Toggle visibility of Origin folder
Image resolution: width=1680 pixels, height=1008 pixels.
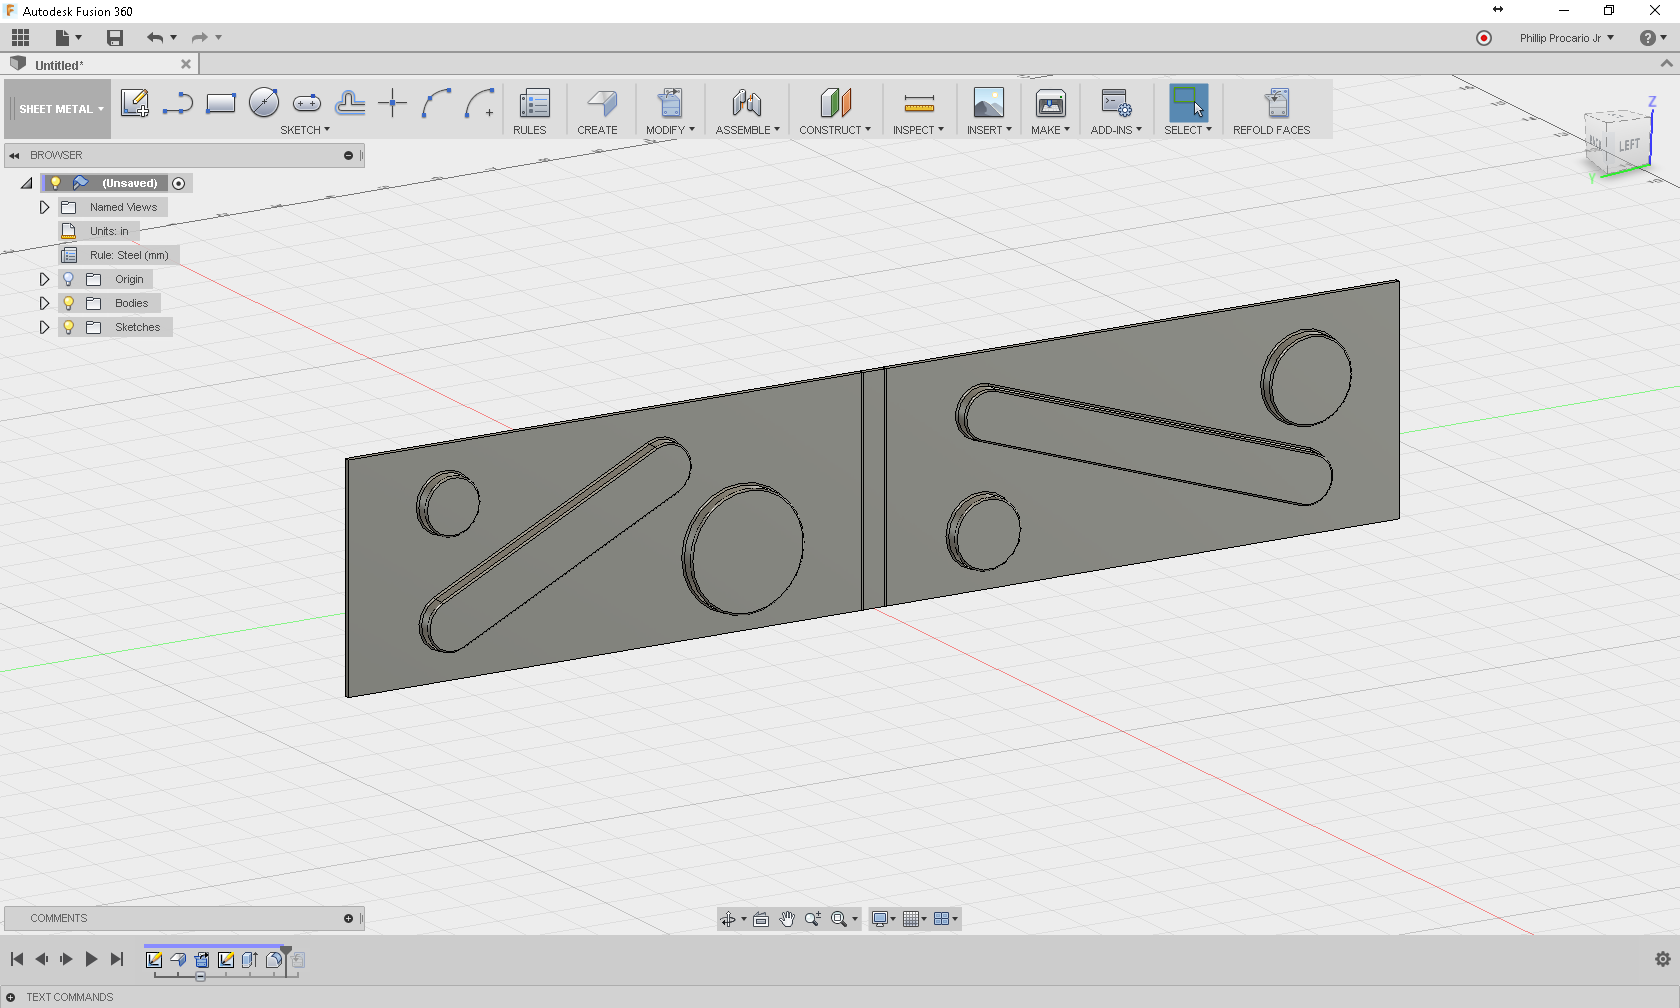point(69,279)
